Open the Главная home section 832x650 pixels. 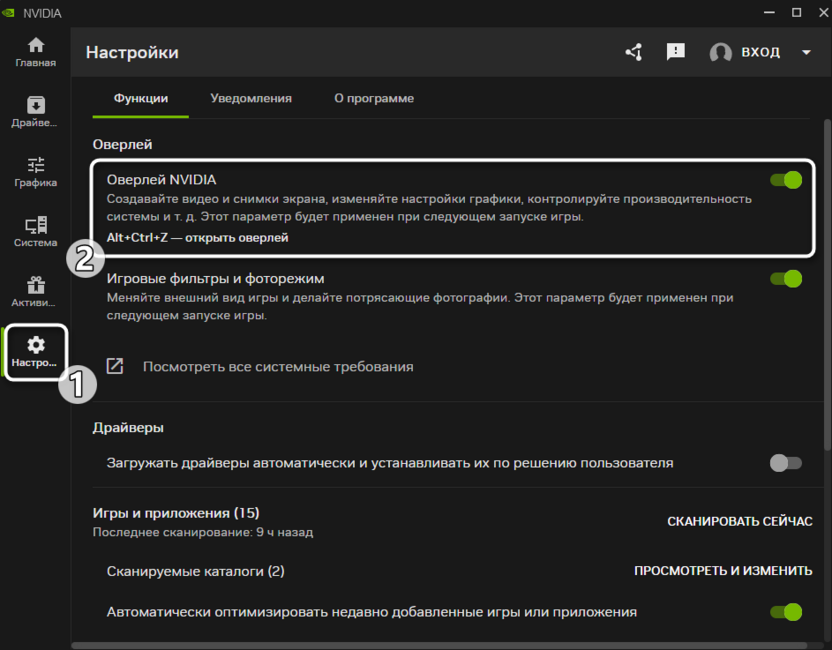[36, 53]
